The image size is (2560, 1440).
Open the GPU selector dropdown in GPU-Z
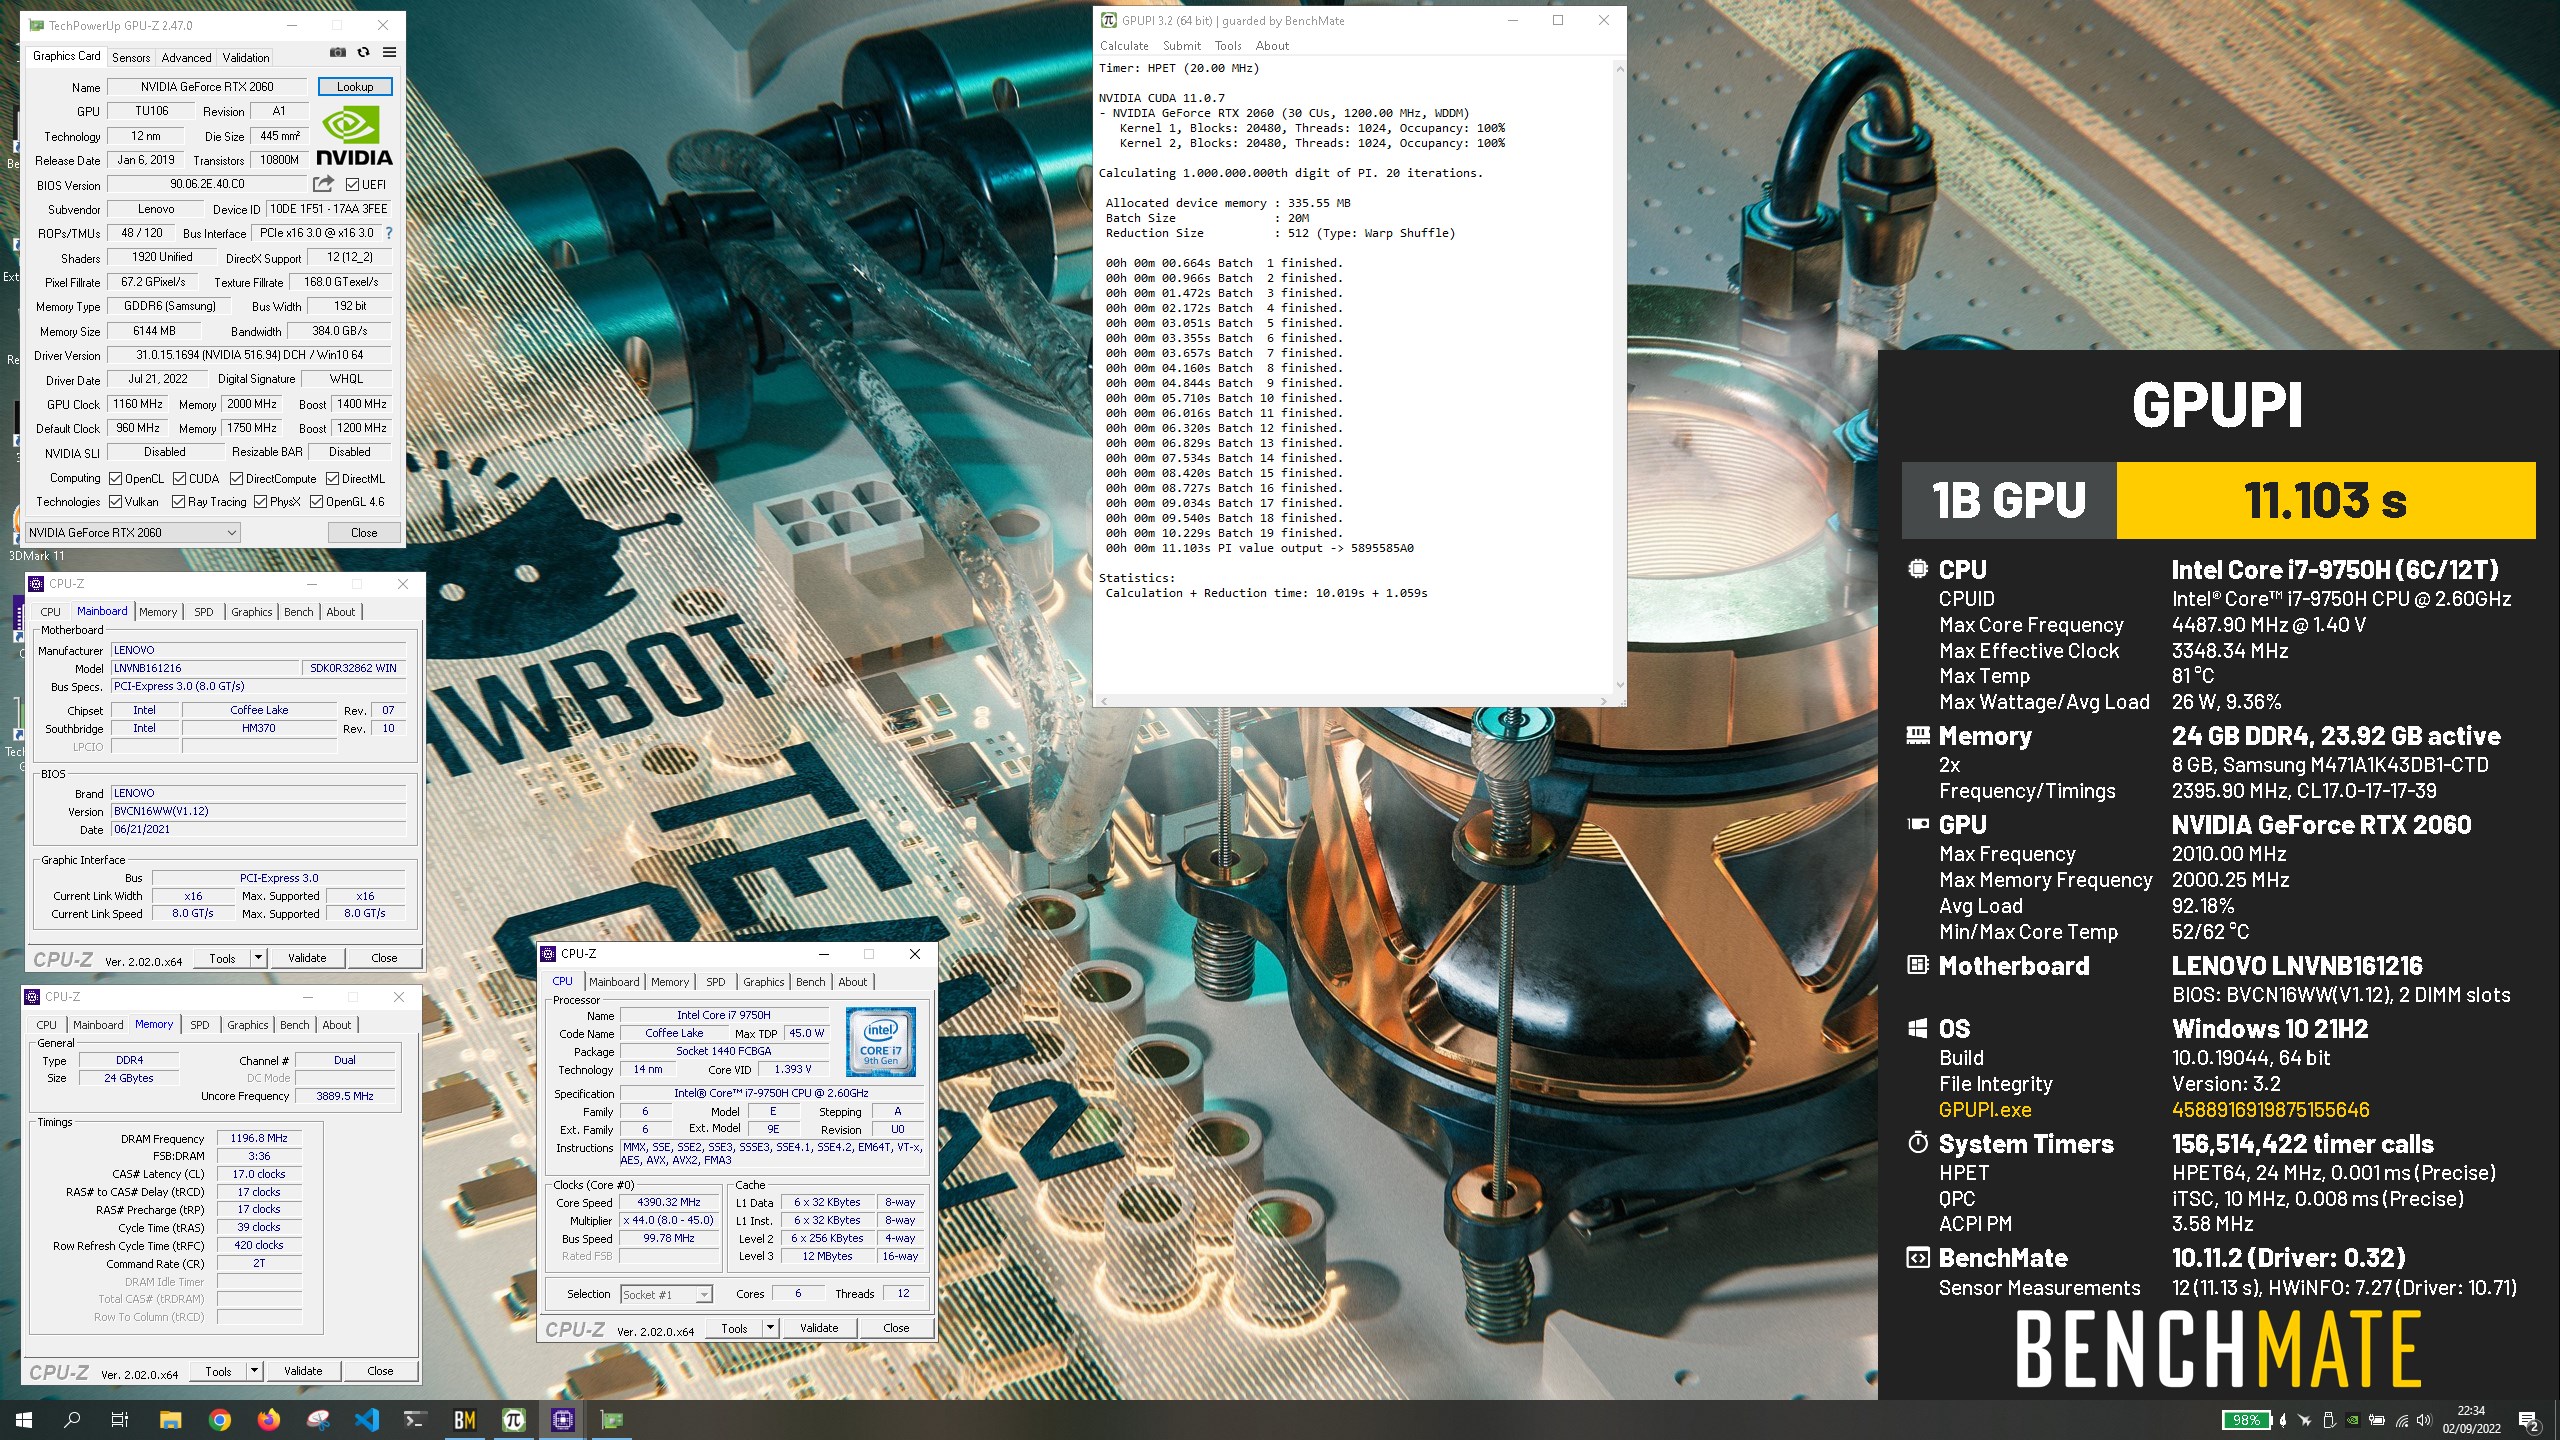pyautogui.click(x=133, y=533)
